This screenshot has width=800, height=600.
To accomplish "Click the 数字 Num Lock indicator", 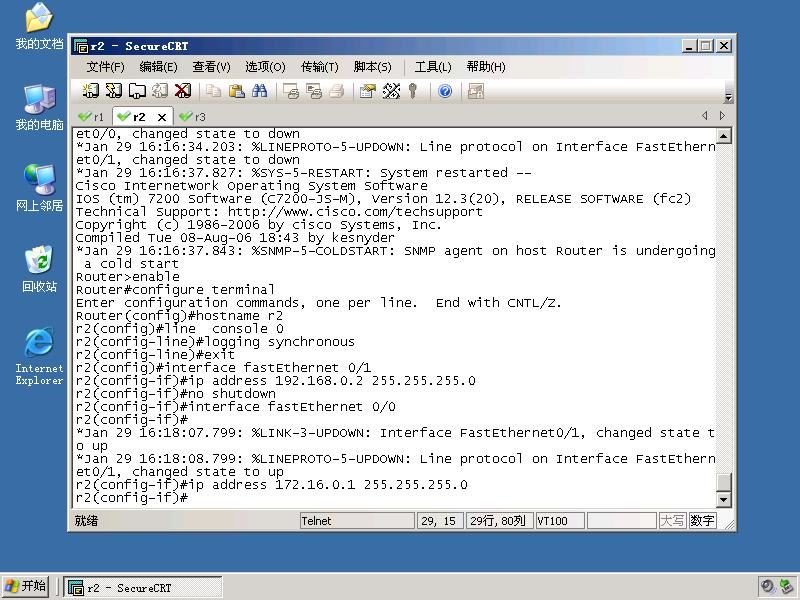I will click(702, 520).
